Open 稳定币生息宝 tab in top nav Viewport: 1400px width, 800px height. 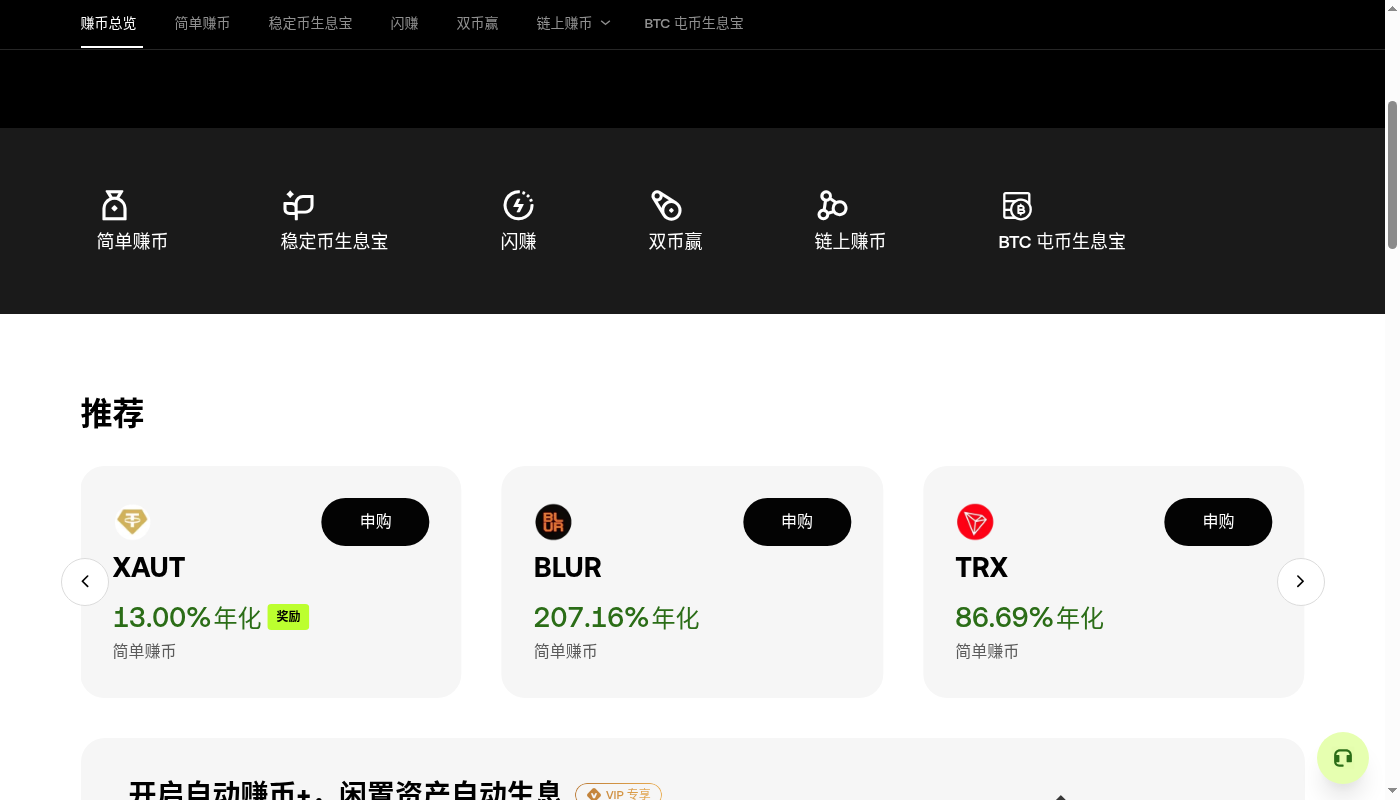pyautogui.click(x=310, y=23)
